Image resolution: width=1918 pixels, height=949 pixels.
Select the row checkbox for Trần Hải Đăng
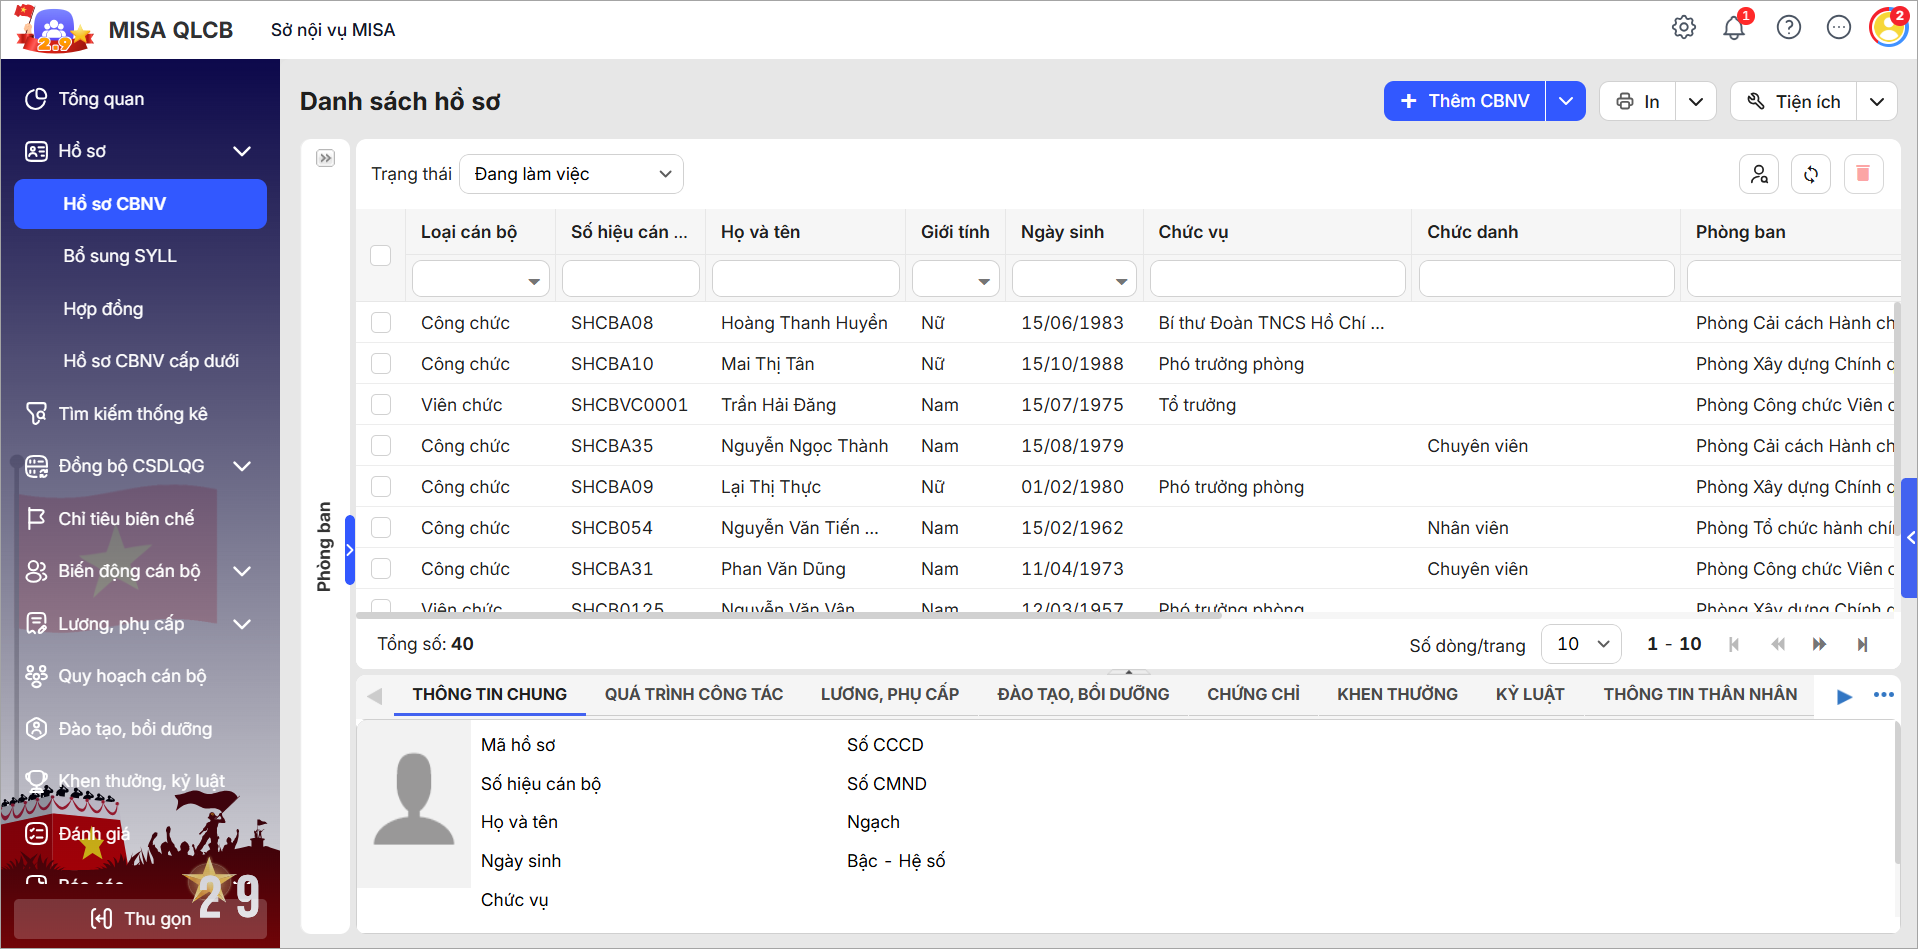[381, 405]
